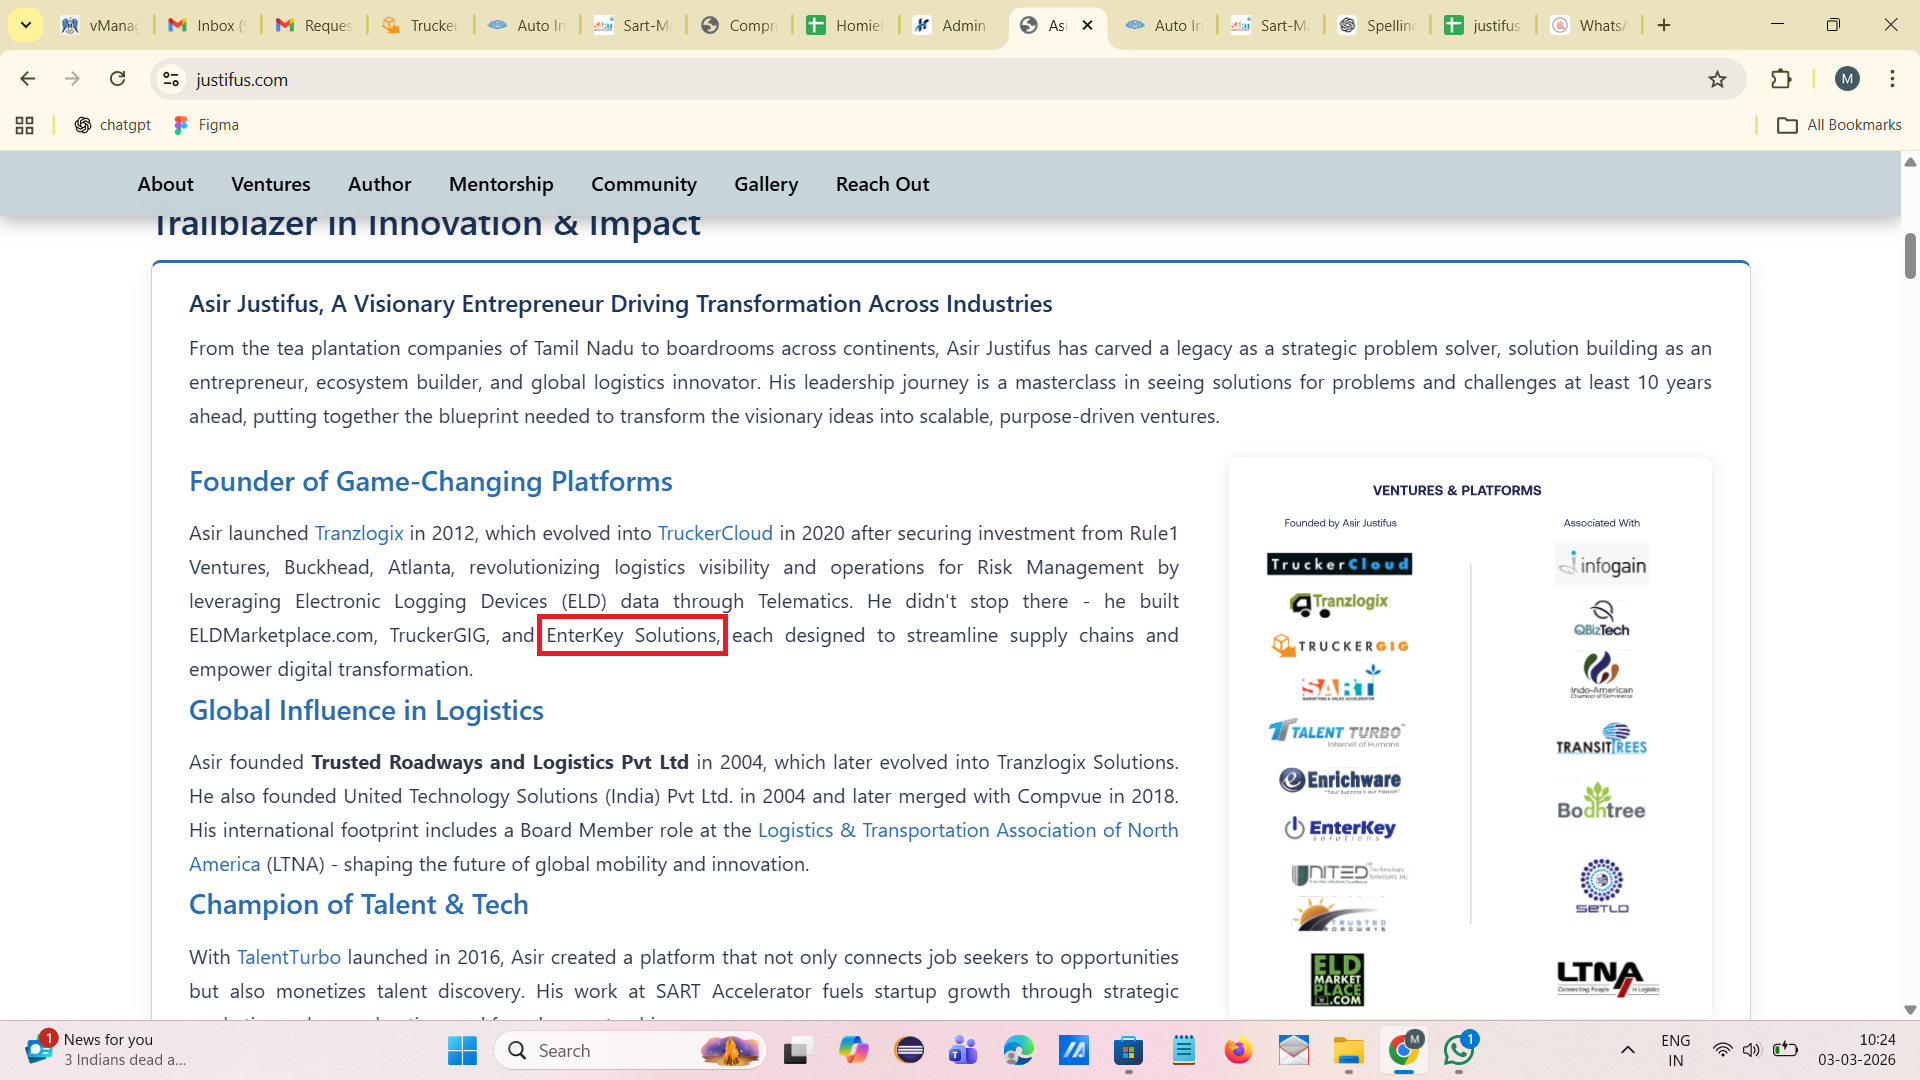The height and width of the screenshot is (1080, 1920).
Task: Click the Bodhtree logo
Action: 1602,800
